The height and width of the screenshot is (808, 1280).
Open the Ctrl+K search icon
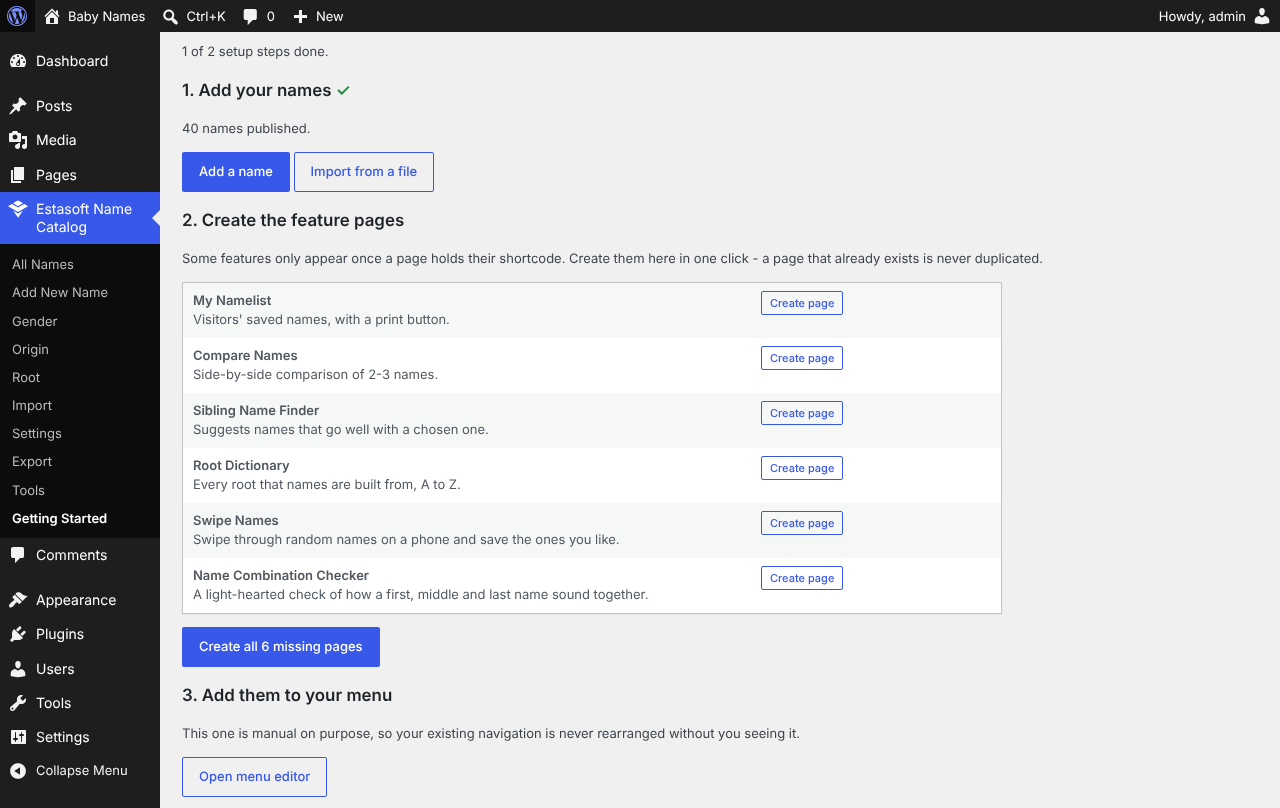pyautogui.click(x=170, y=16)
